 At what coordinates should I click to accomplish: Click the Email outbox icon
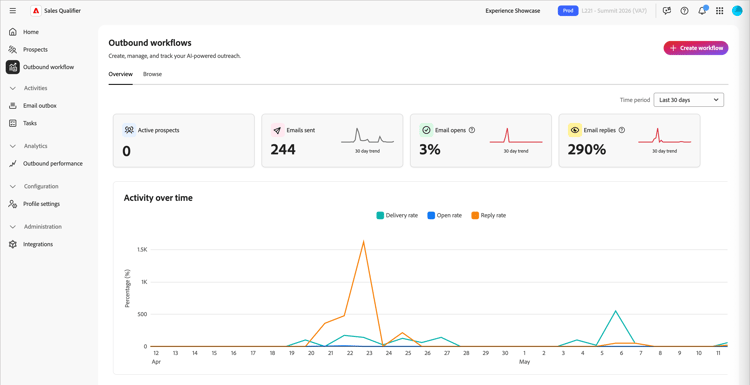(13, 106)
